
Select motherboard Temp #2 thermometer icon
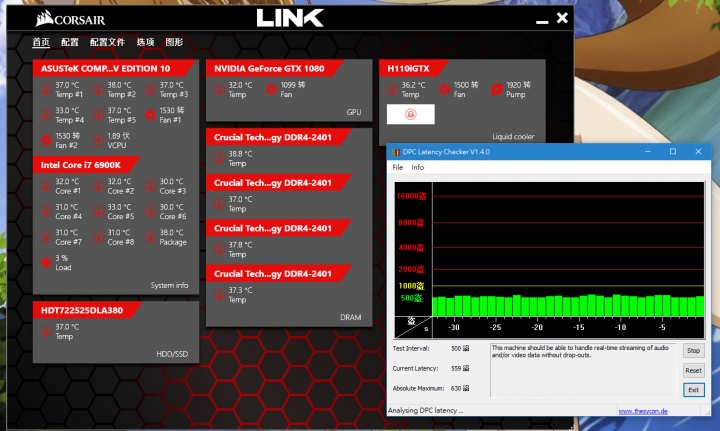point(98,90)
